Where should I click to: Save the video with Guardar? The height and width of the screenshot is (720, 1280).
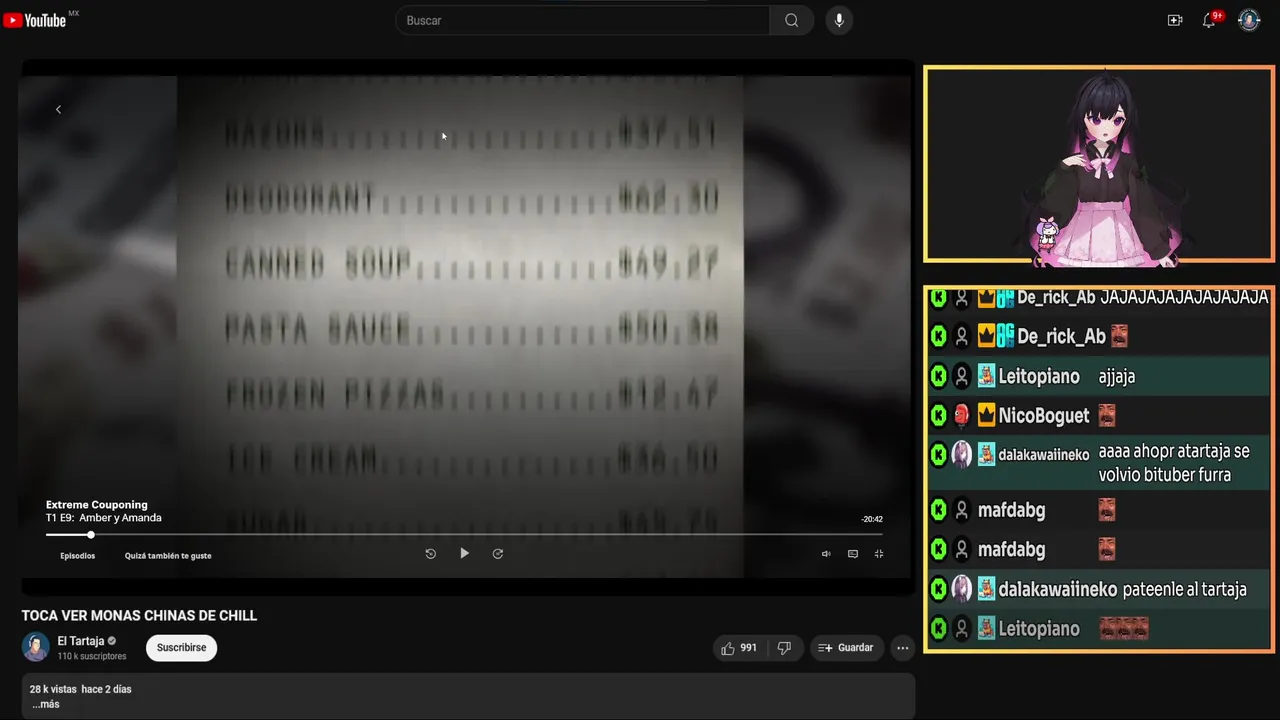pyautogui.click(x=846, y=648)
